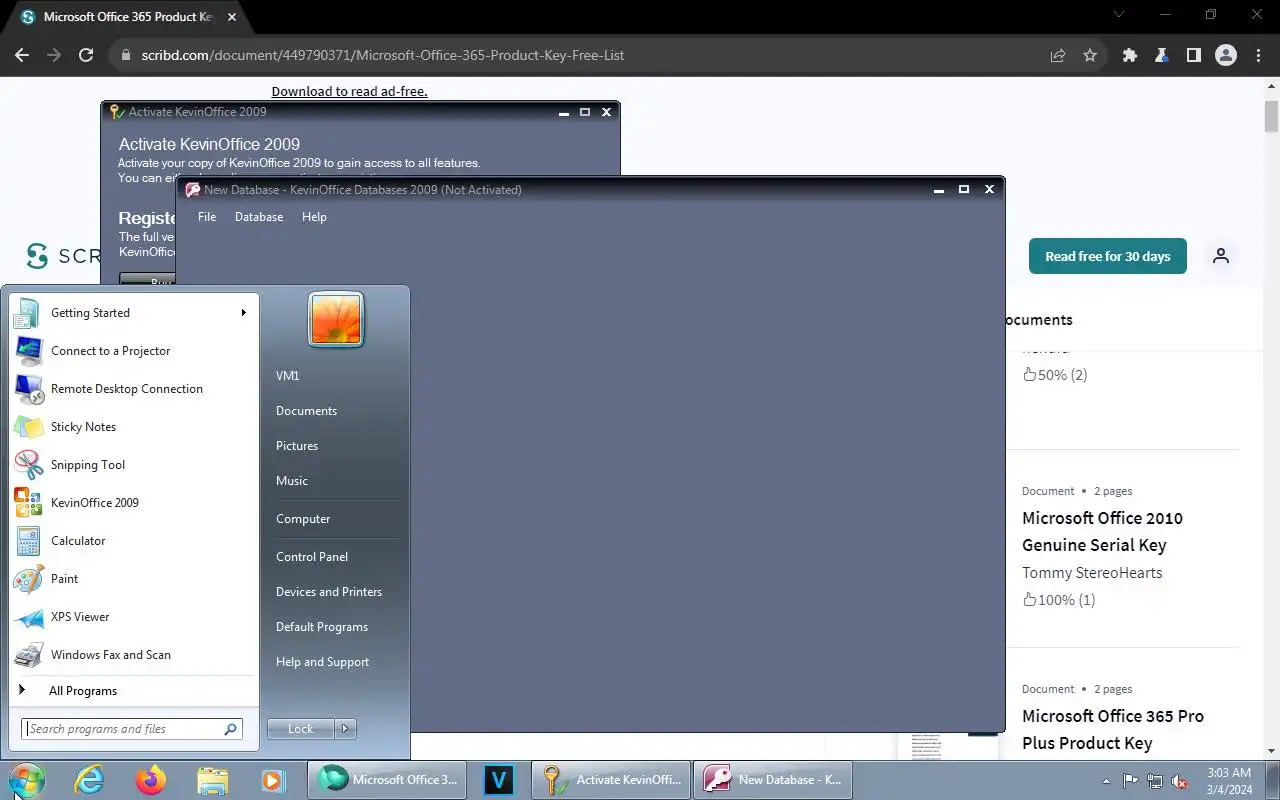Open XPS Viewer
Viewport: 1280px width, 800px height.
133,617
